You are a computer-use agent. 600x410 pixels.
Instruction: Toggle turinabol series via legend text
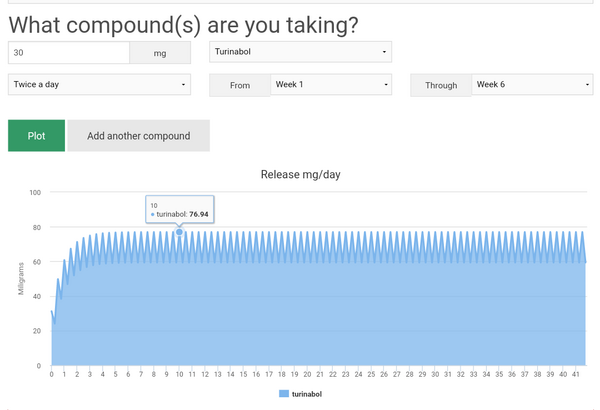coord(306,395)
